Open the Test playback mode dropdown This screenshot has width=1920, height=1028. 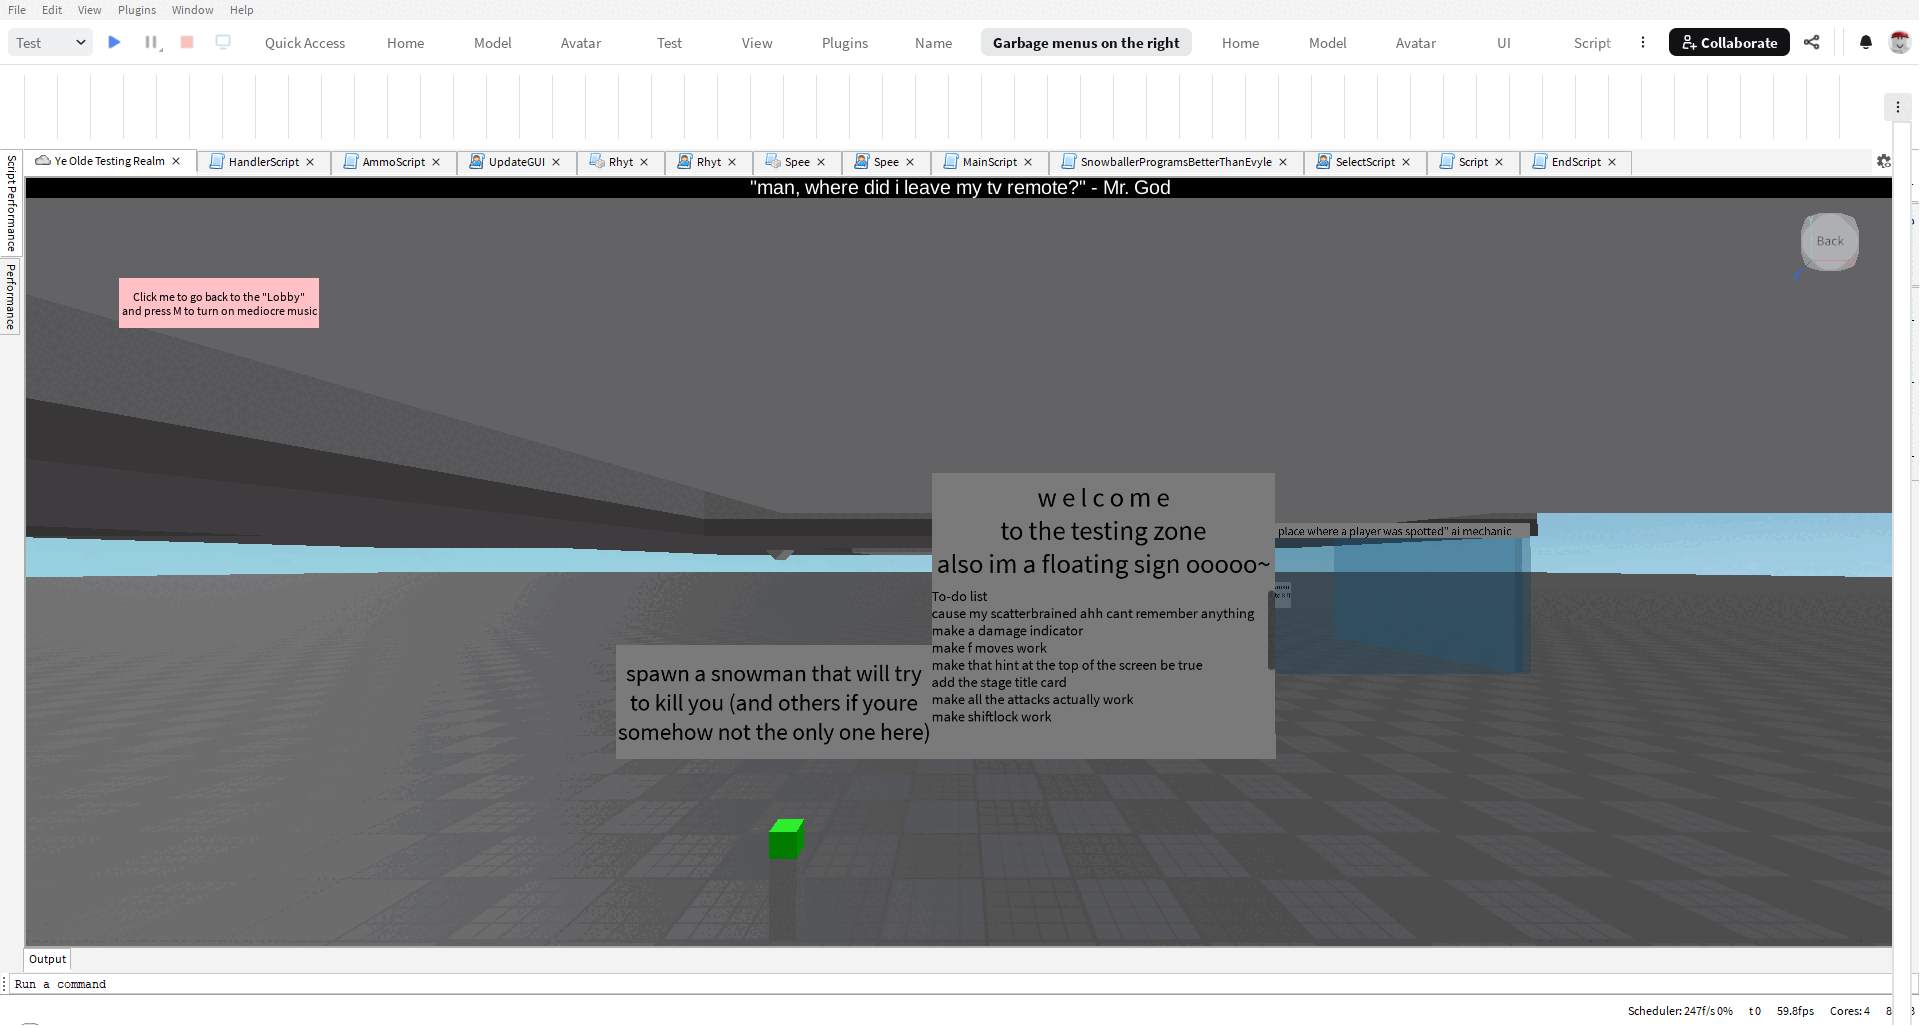click(x=49, y=43)
